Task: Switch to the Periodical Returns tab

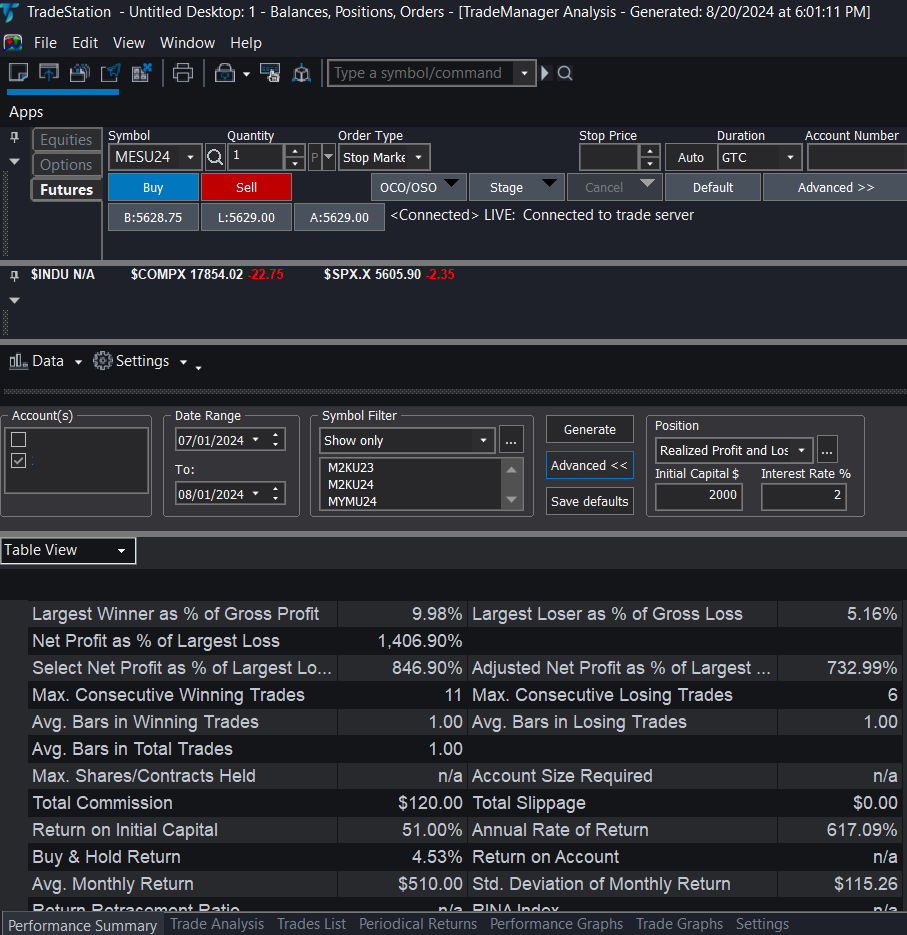Action: tap(418, 924)
